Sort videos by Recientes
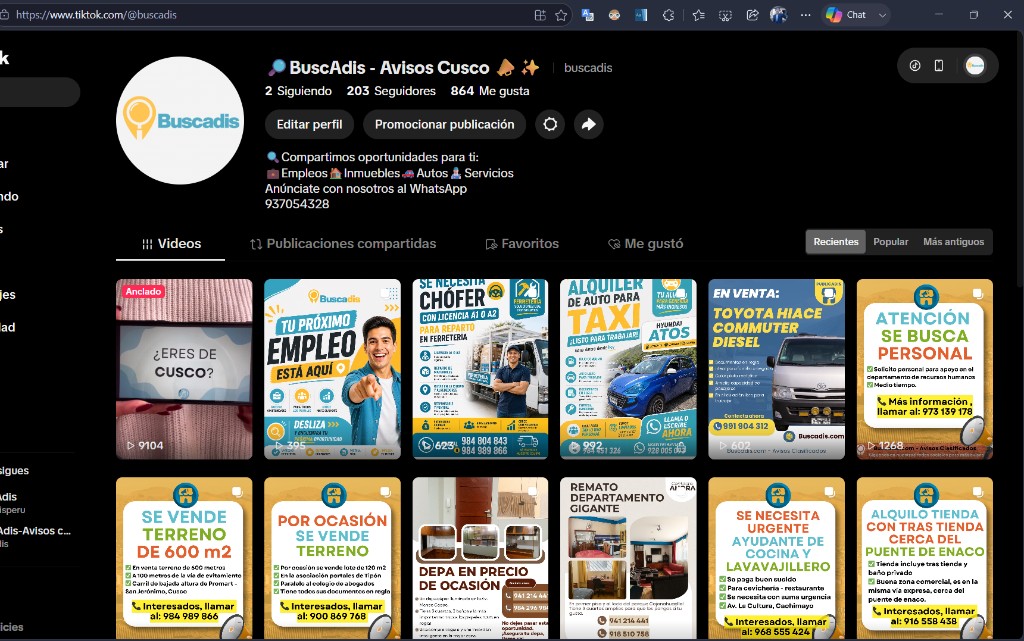 (x=836, y=242)
